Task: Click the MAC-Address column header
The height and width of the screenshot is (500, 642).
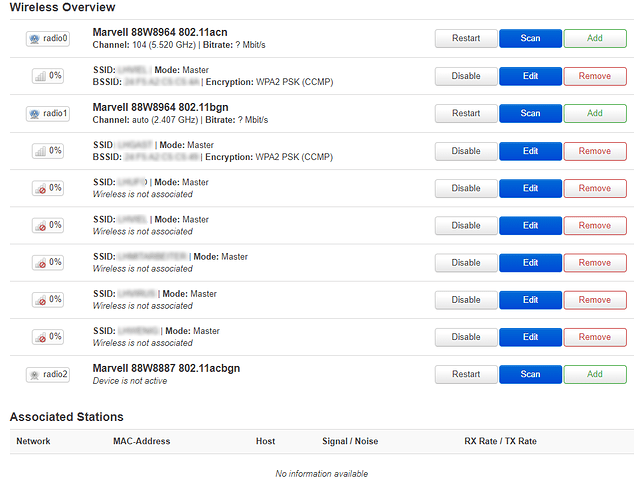Action: tap(142, 441)
